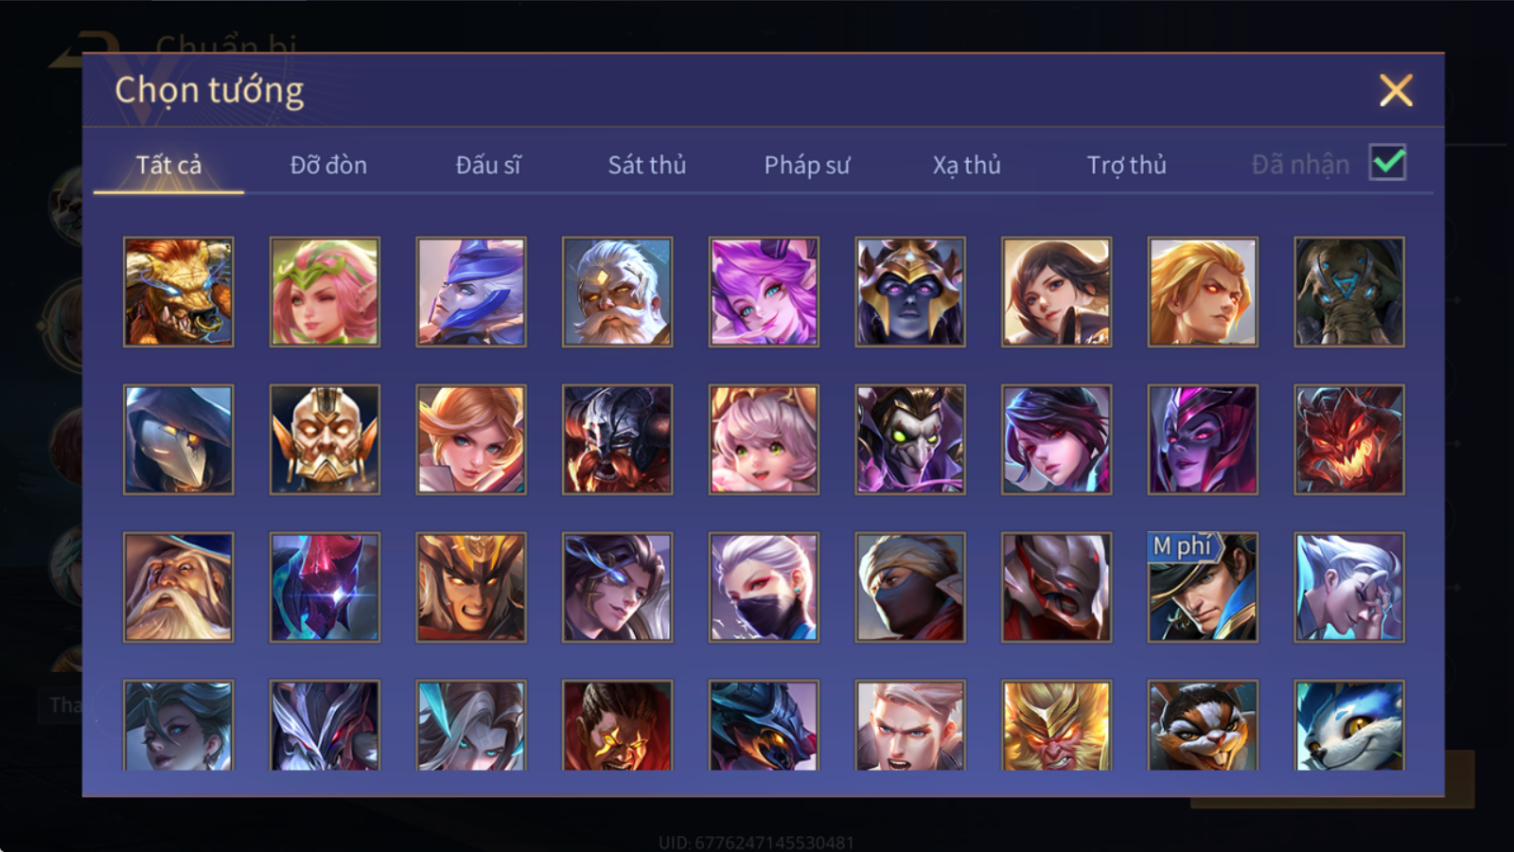Toggle the 'Đã nhận' checkbox
The width and height of the screenshot is (1514, 852).
(x=1387, y=162)
